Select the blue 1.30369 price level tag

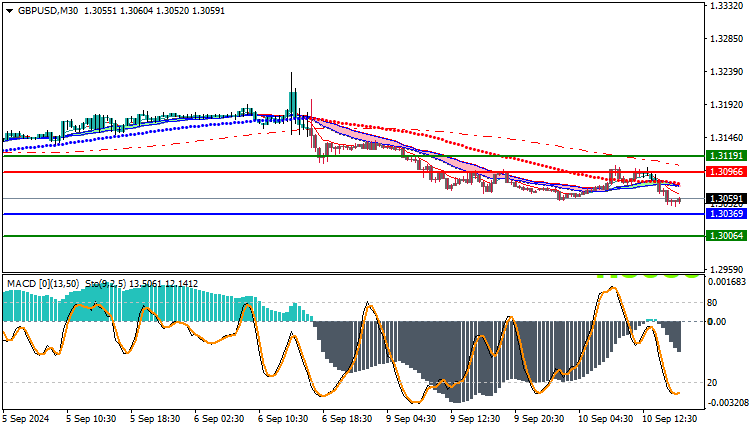click(x=726, y=214)
